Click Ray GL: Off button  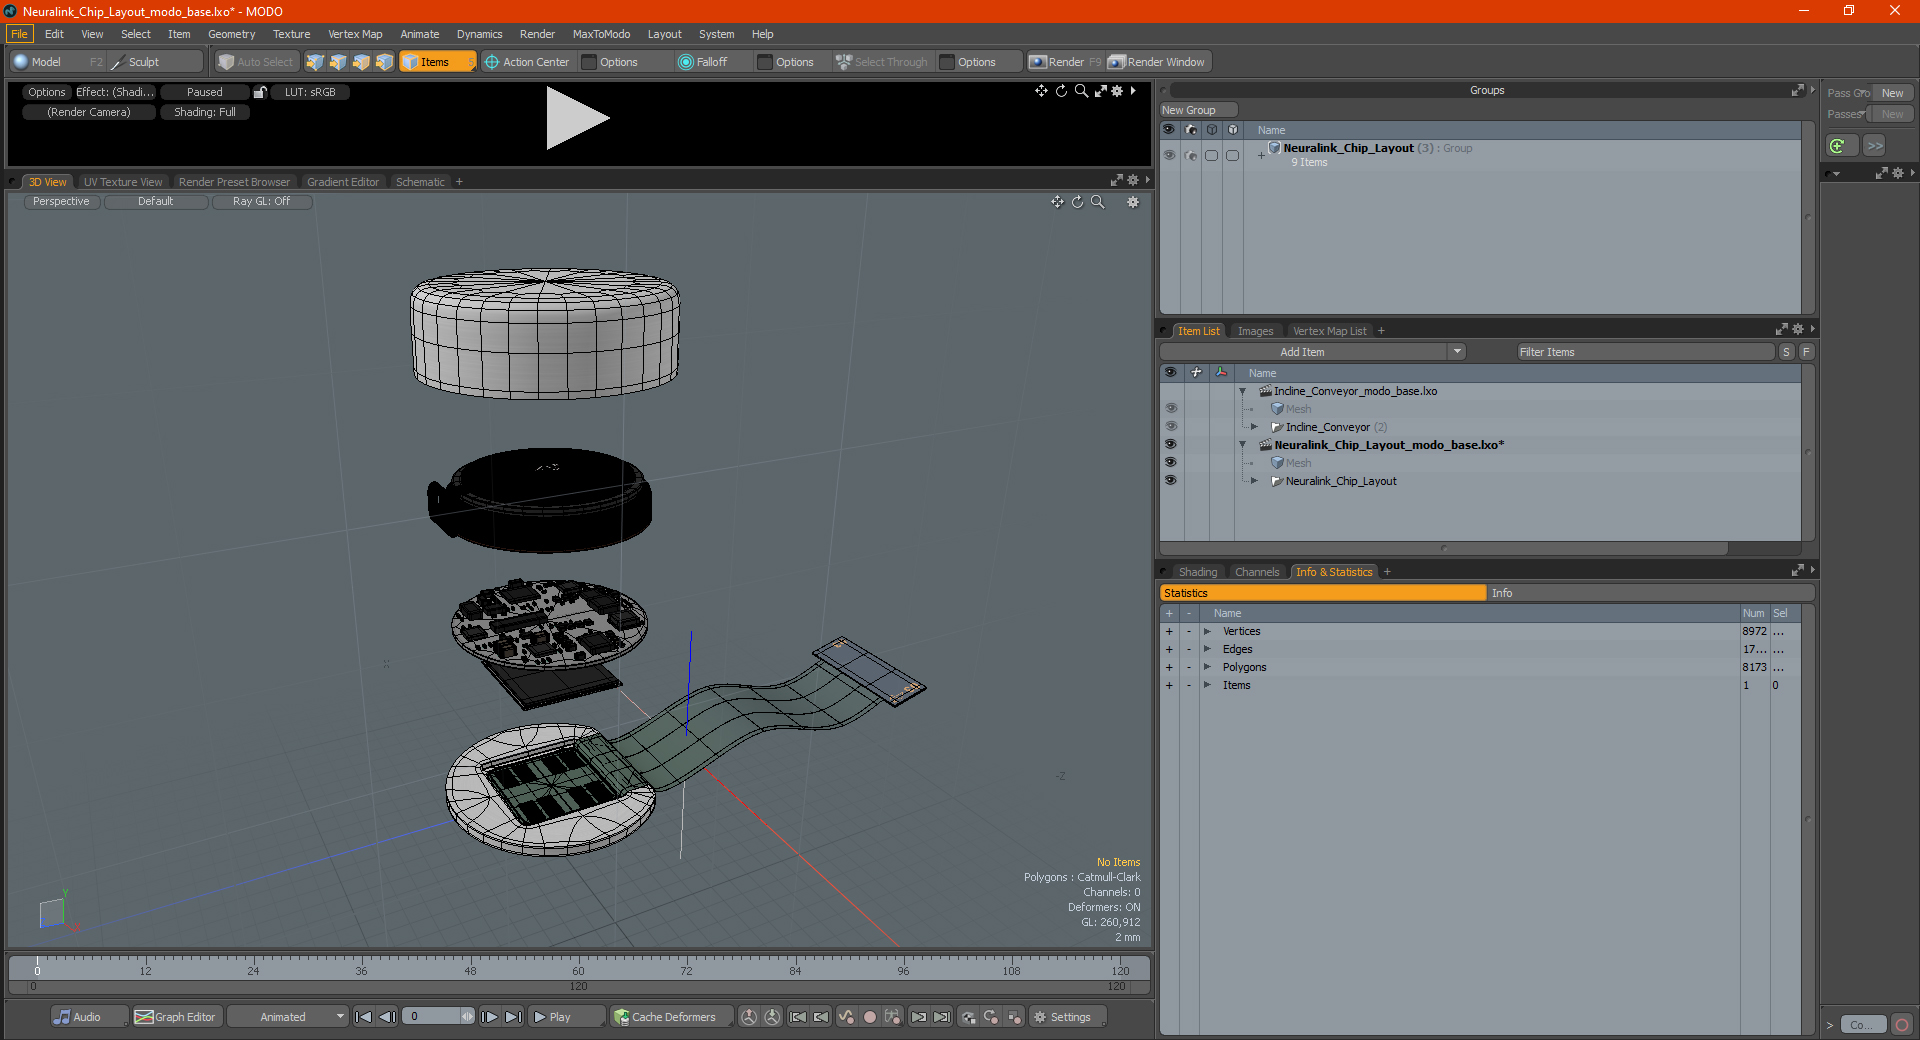(x=261, y=202)
